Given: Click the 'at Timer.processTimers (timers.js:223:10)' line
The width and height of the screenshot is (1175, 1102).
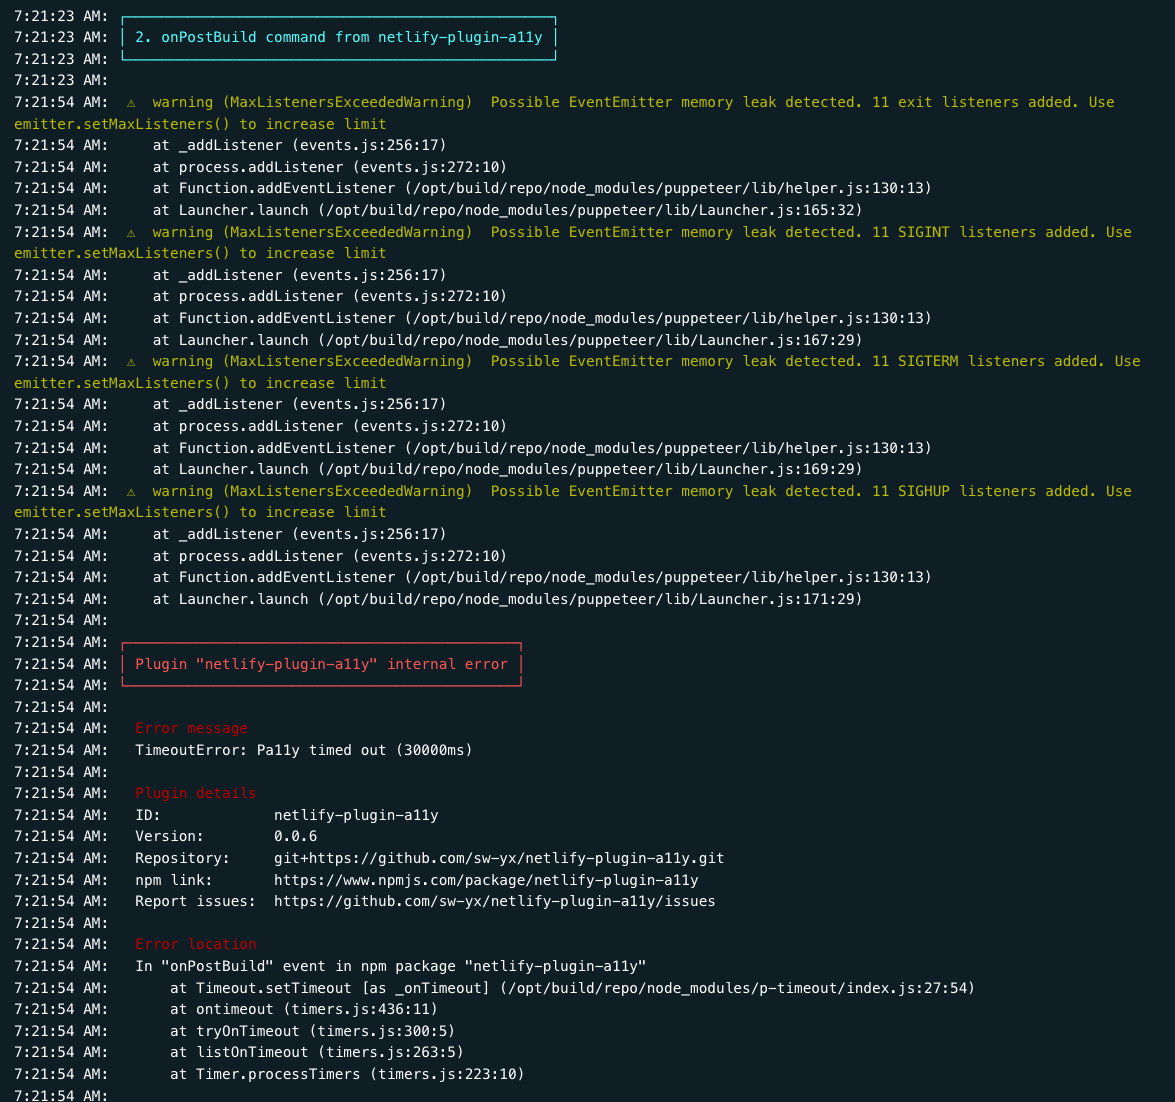Looking at the screenshot, I should click(x=347, y=1074).
